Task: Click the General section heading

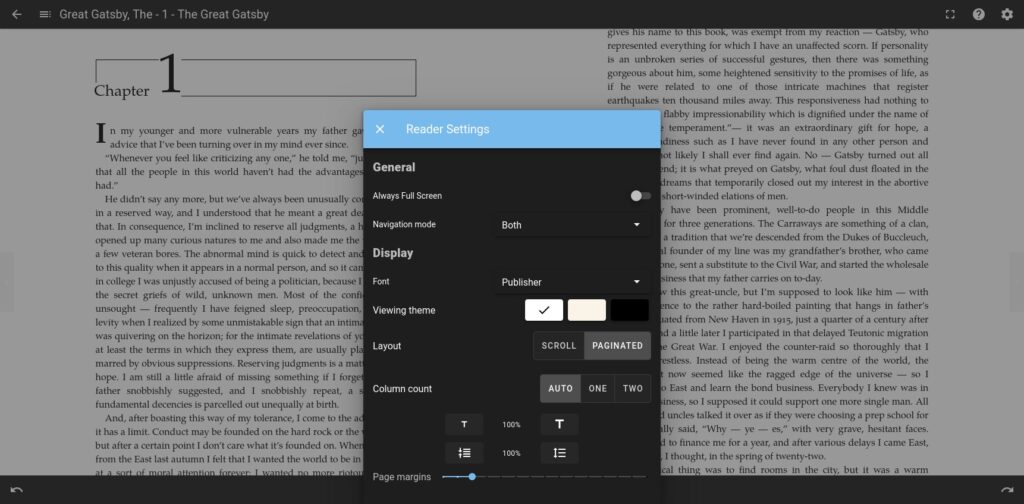Action: [394, 167]
